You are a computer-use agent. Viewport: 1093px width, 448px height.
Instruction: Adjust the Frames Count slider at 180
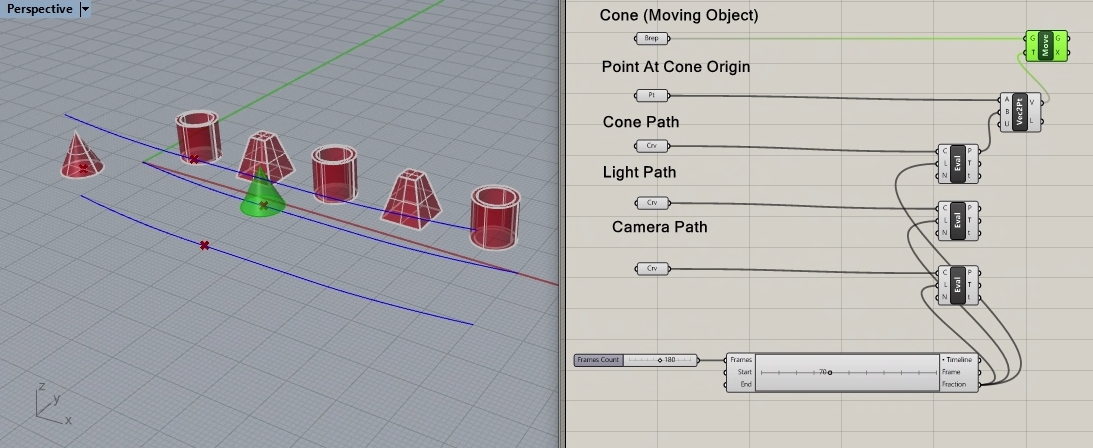660,360
